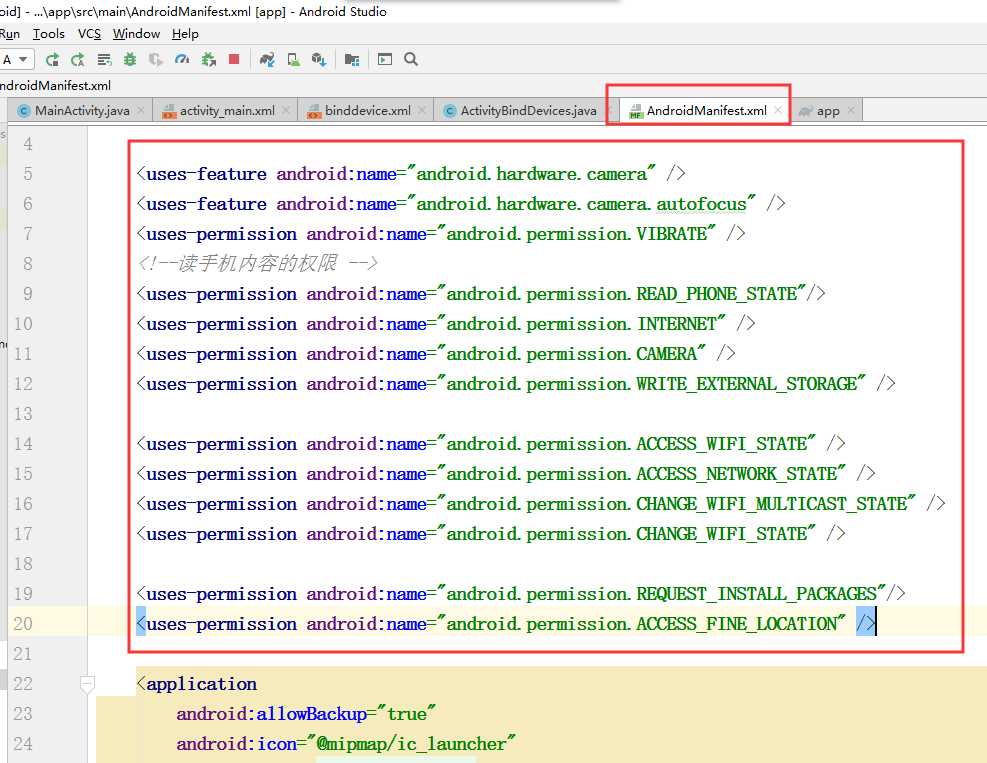The image size is (987, 763).
Task: Attach debugger to Android process
Action: pos(208,60)
